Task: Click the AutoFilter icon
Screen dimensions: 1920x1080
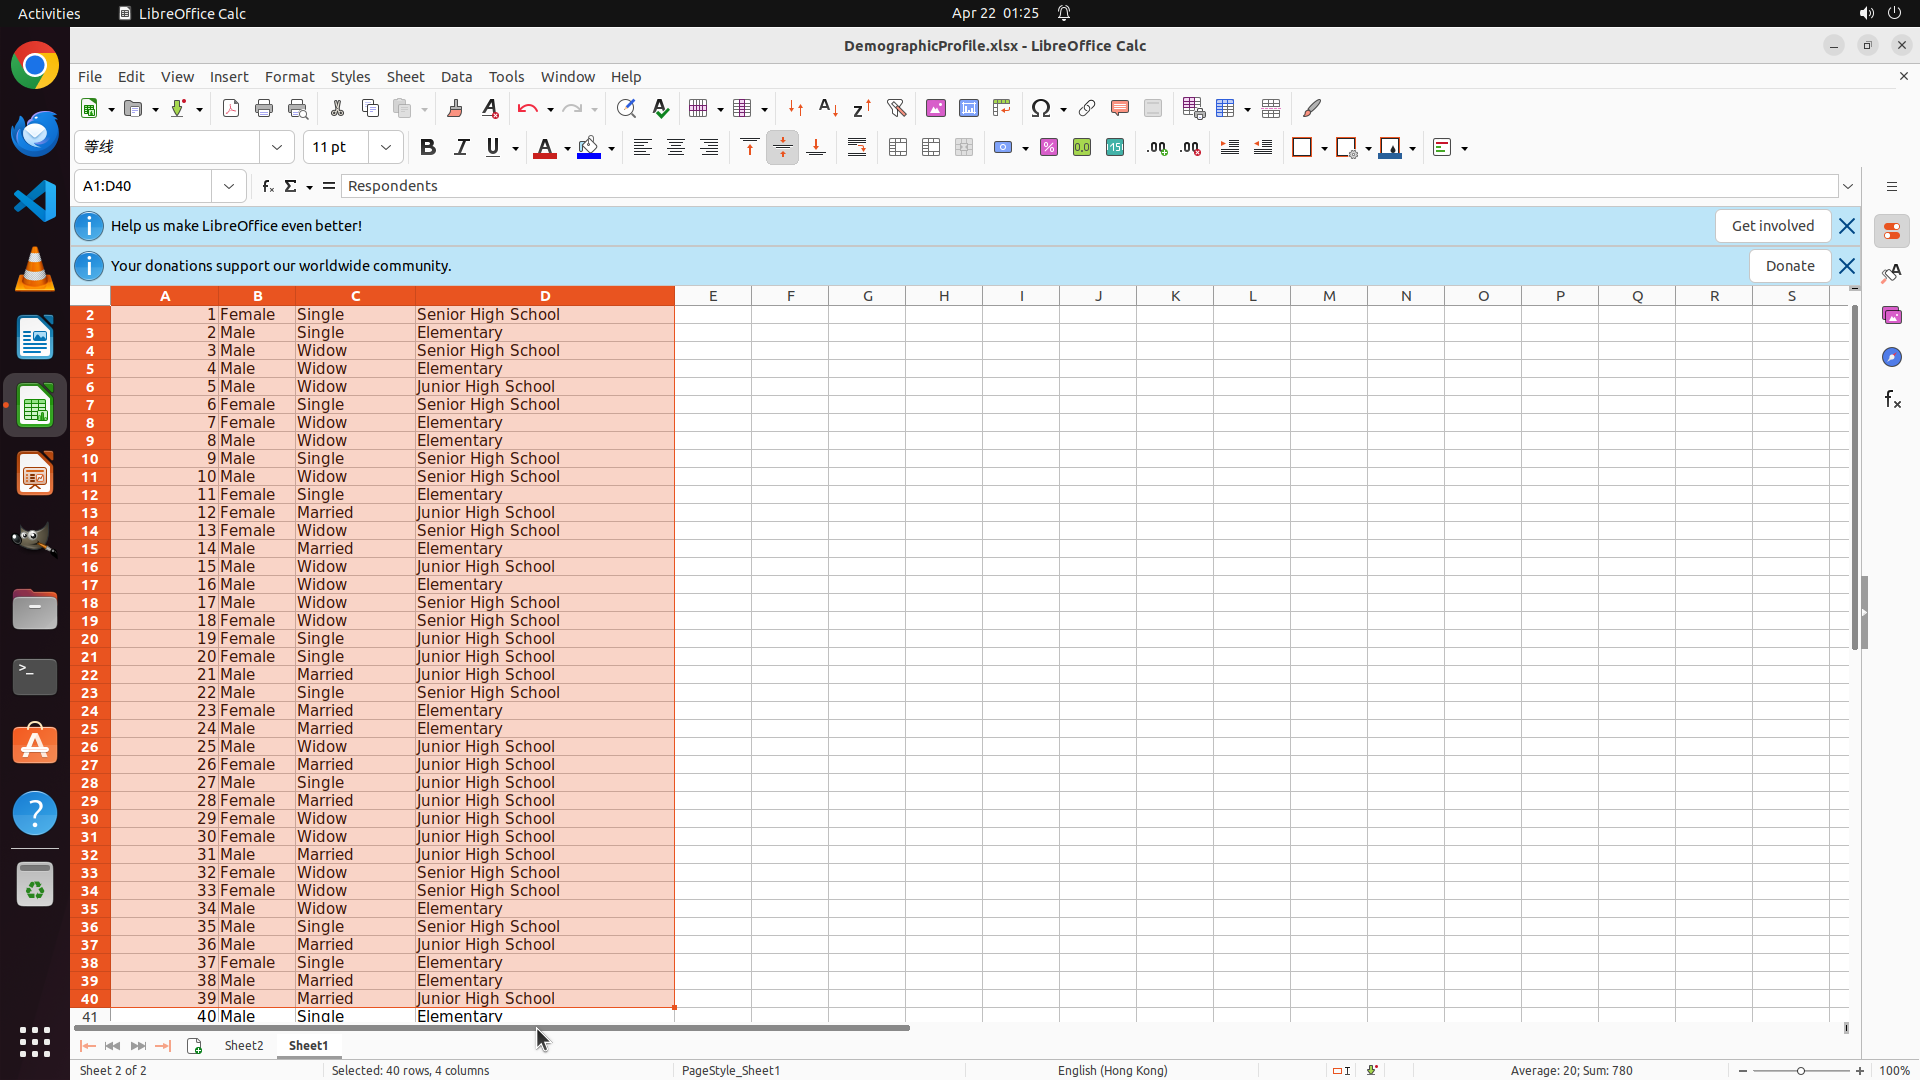Action: 896,108
